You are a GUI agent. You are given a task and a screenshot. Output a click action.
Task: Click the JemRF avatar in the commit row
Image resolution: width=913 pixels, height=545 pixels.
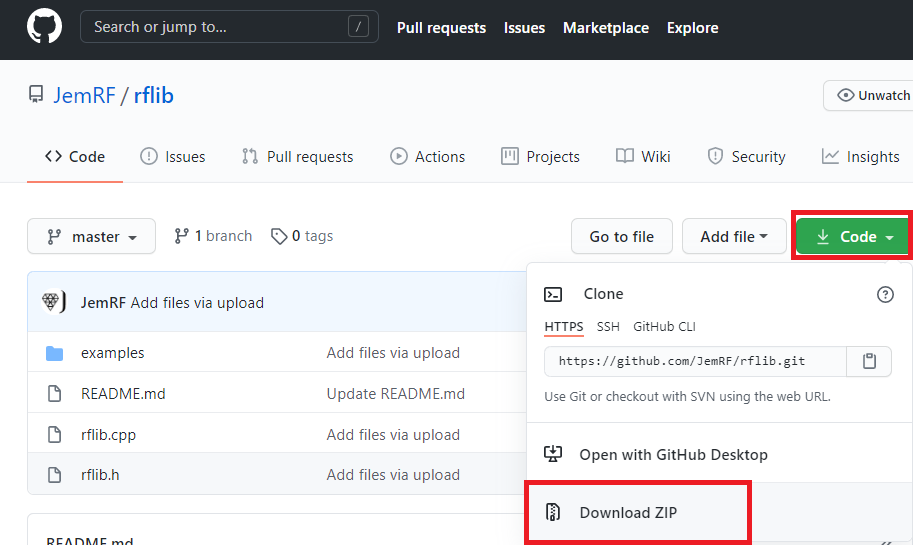[54, 302]
